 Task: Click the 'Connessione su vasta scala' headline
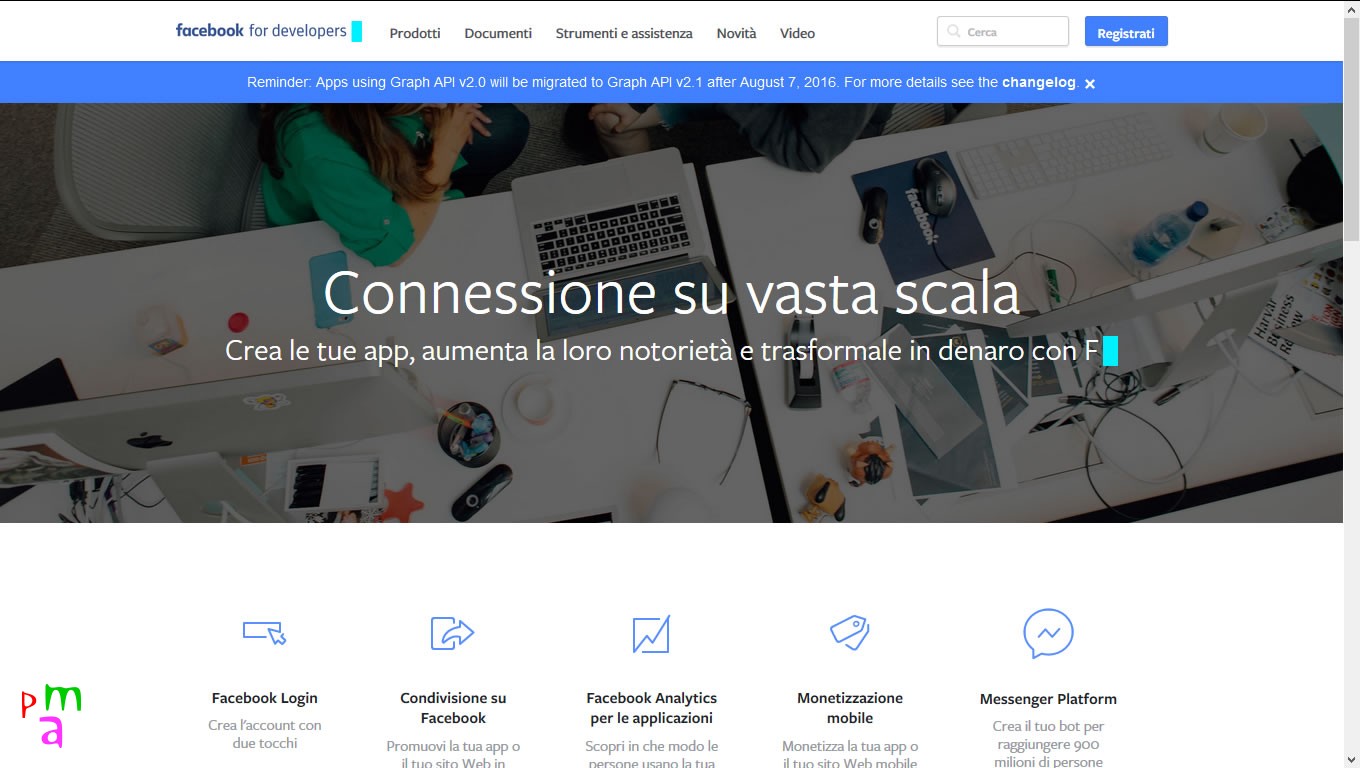click(x=671, y=293)
